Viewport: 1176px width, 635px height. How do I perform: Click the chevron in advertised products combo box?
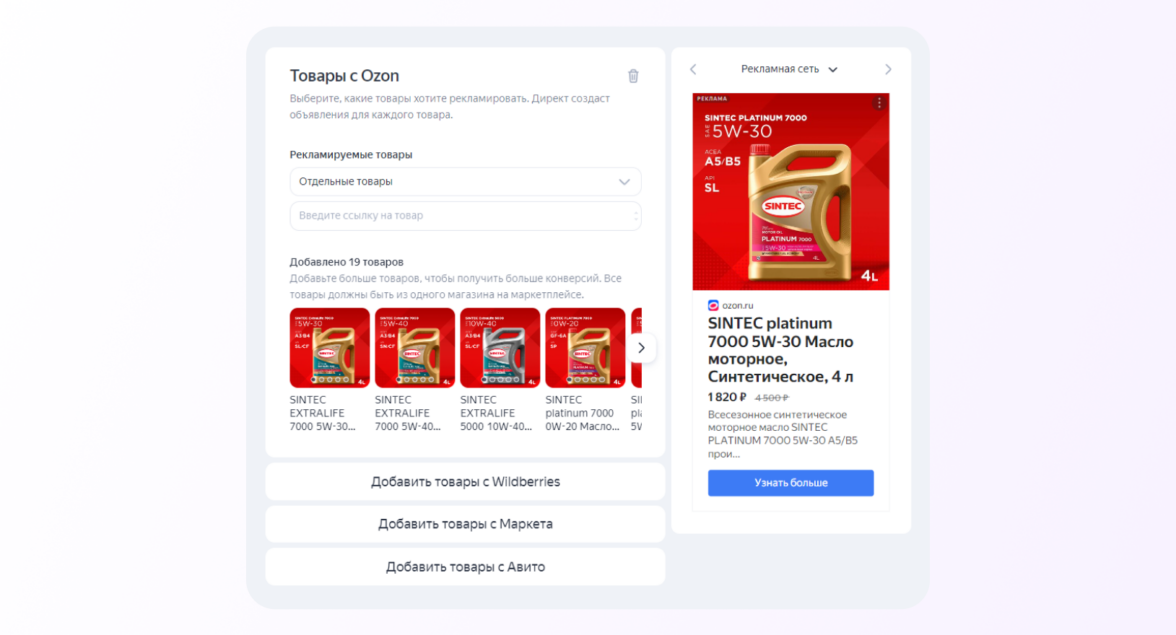click(x=624, y=181)
